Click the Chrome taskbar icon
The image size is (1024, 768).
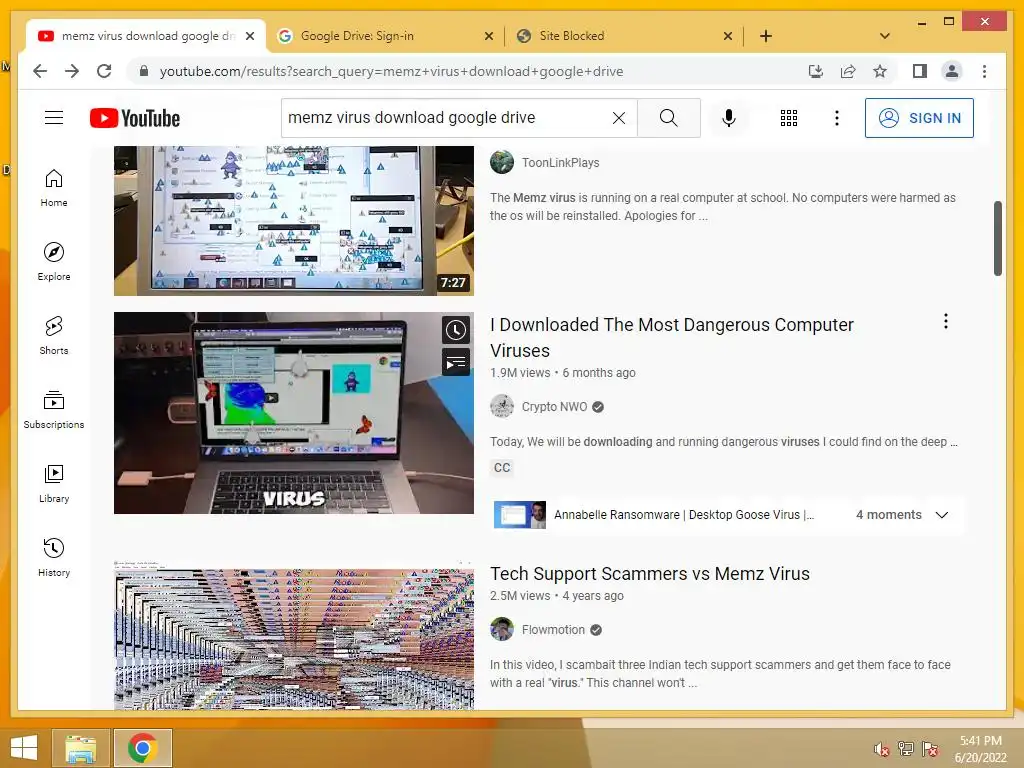(142, 748)
